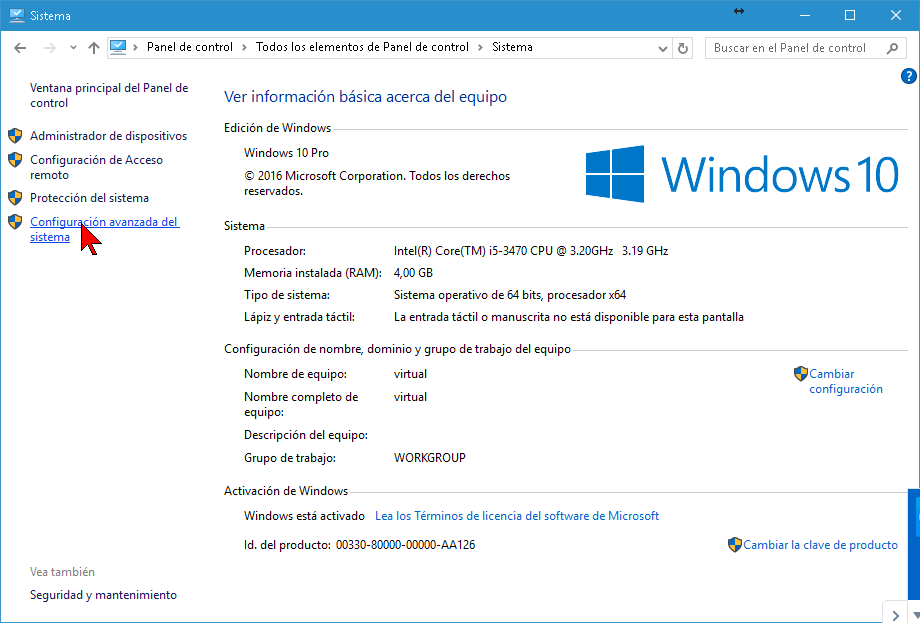The width and height of the screenshot is (920, 623).
Task: Click the Back navigation arrow
Action: [x=20, y=48]
